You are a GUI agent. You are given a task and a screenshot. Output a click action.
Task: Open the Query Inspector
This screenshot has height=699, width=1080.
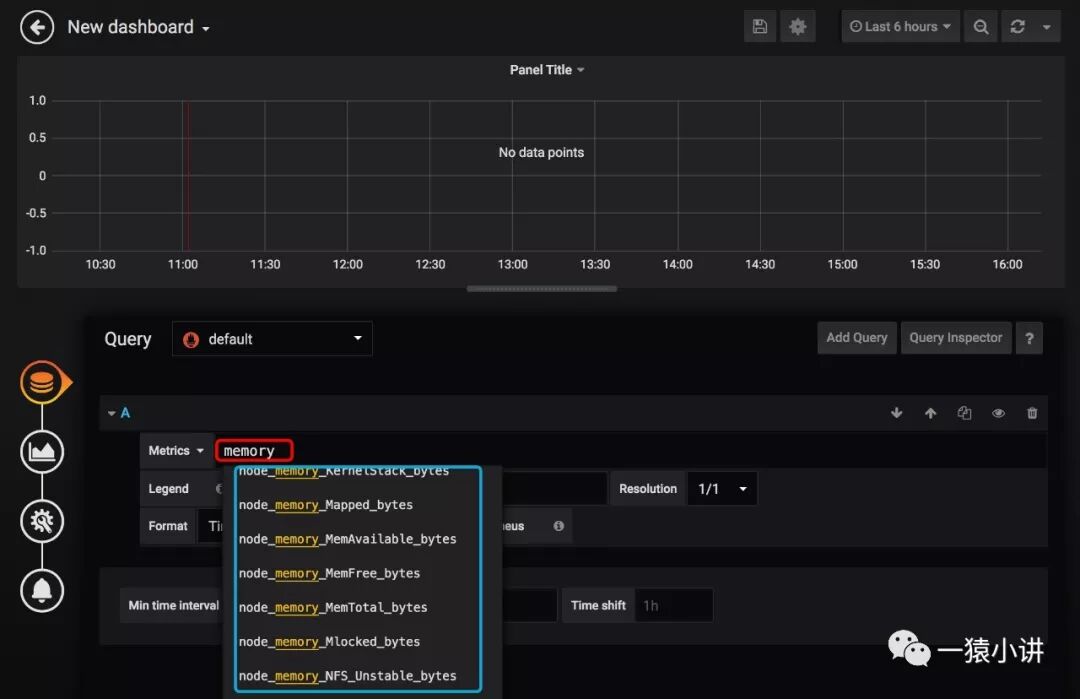click(955, 337)
